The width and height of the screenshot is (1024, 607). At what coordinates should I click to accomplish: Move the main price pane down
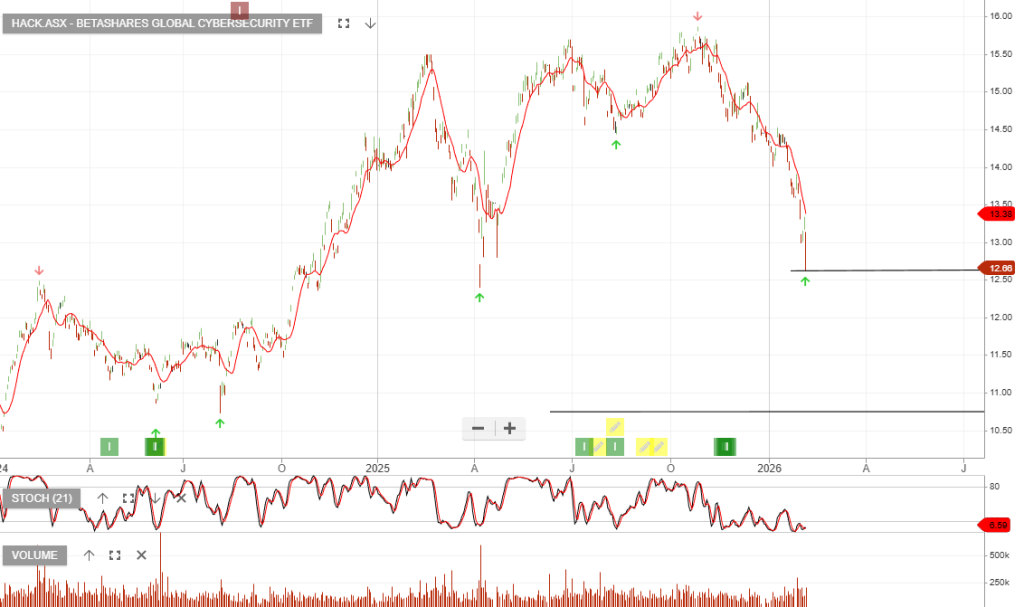pos(370,23)
